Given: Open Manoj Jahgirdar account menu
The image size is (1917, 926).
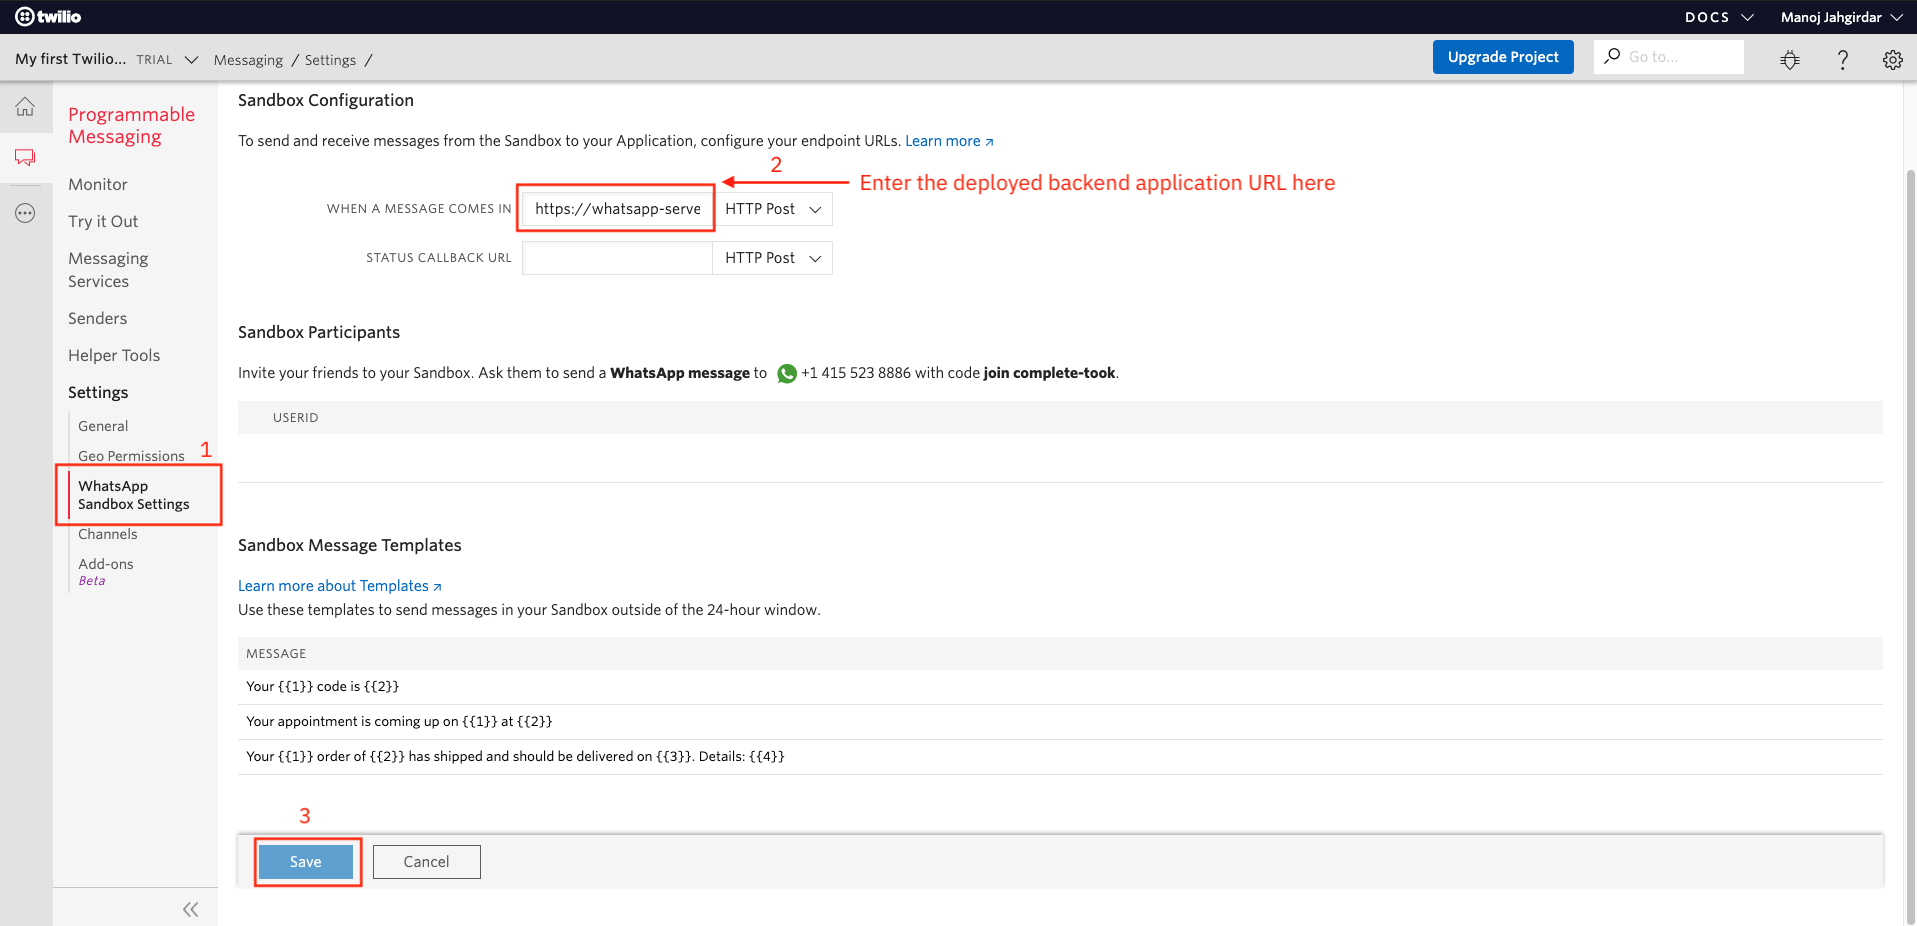Looking at the screenshot, I should tap(1841, 17).
